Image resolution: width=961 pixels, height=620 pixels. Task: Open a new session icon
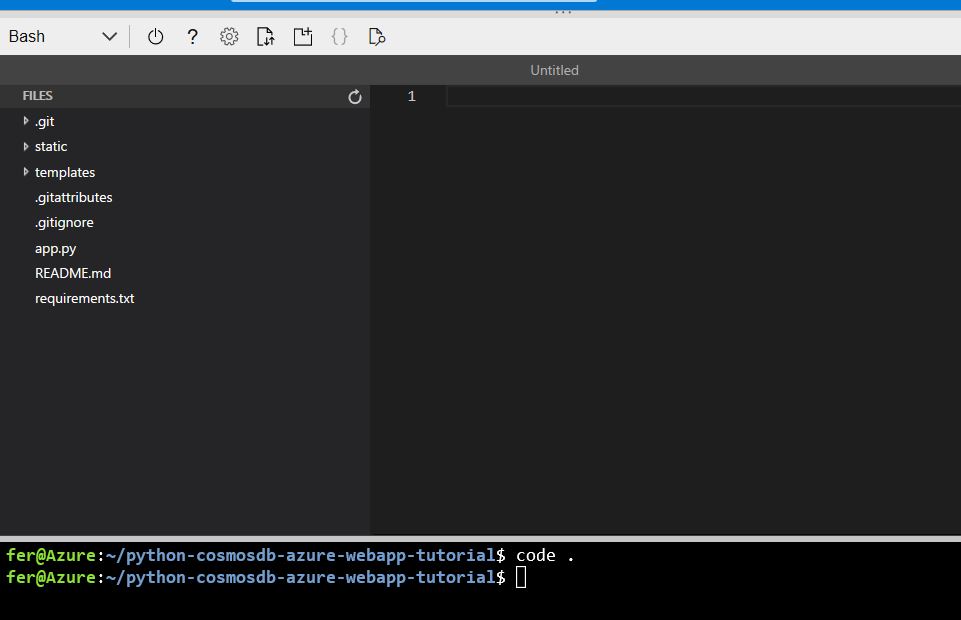click(303, 37)
